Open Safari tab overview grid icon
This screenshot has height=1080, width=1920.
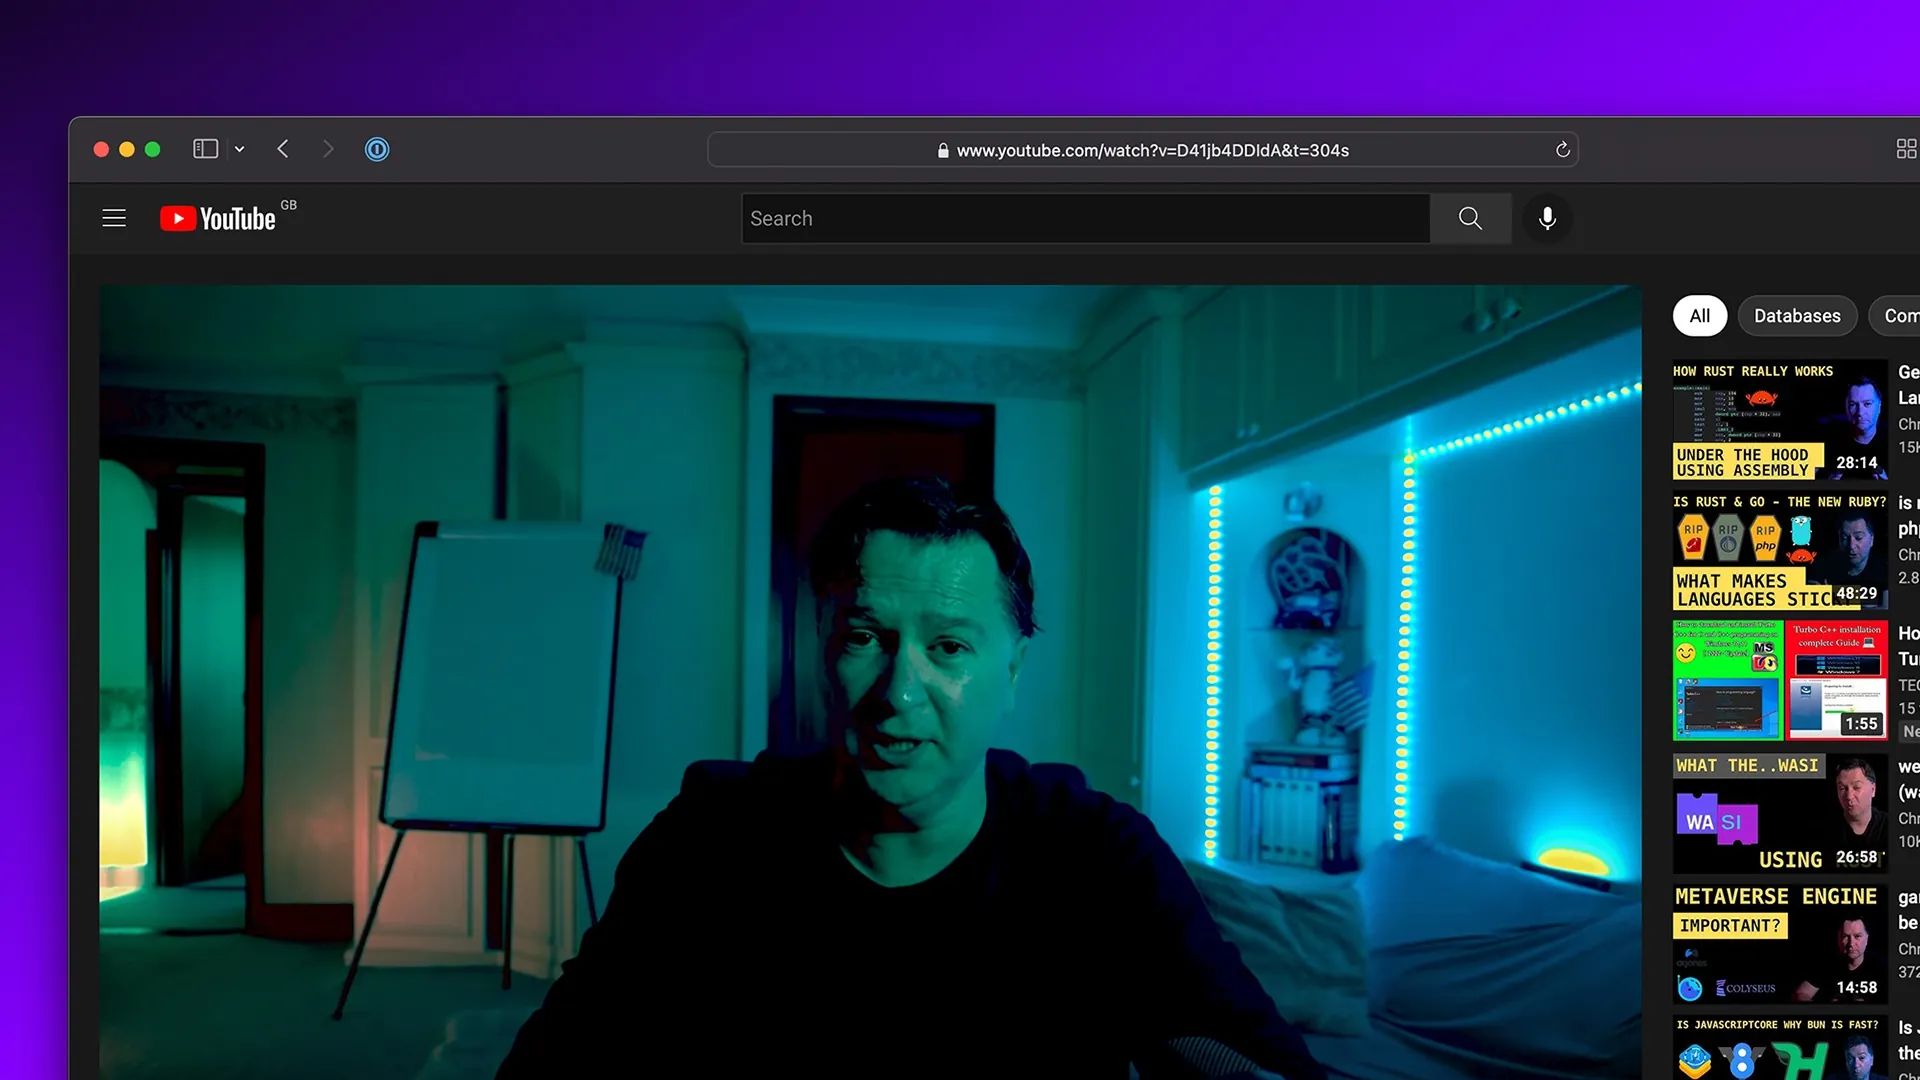pyautogui.click(x=1906, y=149)
